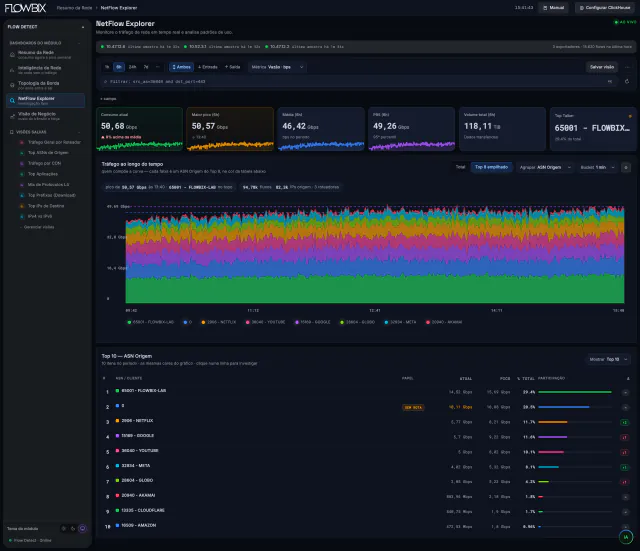The width and height of the screenshot is (640, 551).
Task: Open Mostrar Top 10 dropdown
Action: tap(608, 359)
